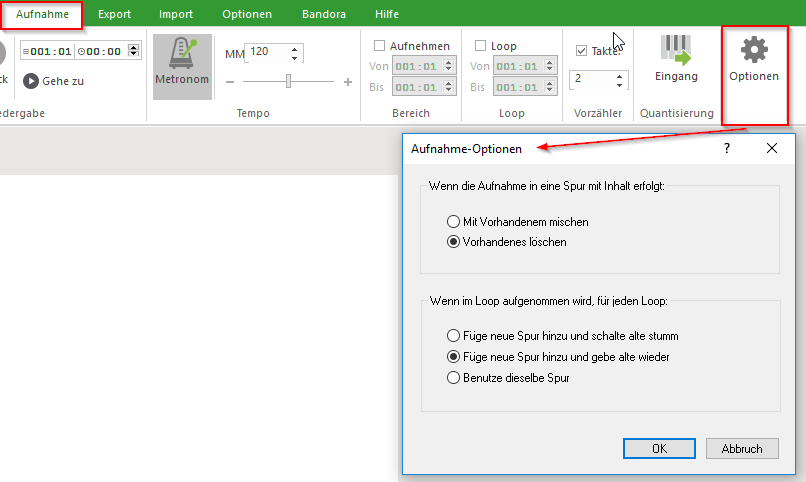Select Füge neue Spur hinzu und gebe alte wieder
This screenshot has width=806, height=482.
pyautogui.click(x=453, y=356)
